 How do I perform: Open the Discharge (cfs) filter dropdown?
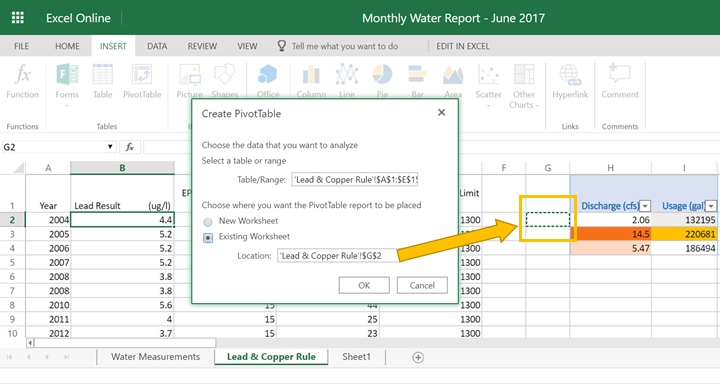(645, 206)
